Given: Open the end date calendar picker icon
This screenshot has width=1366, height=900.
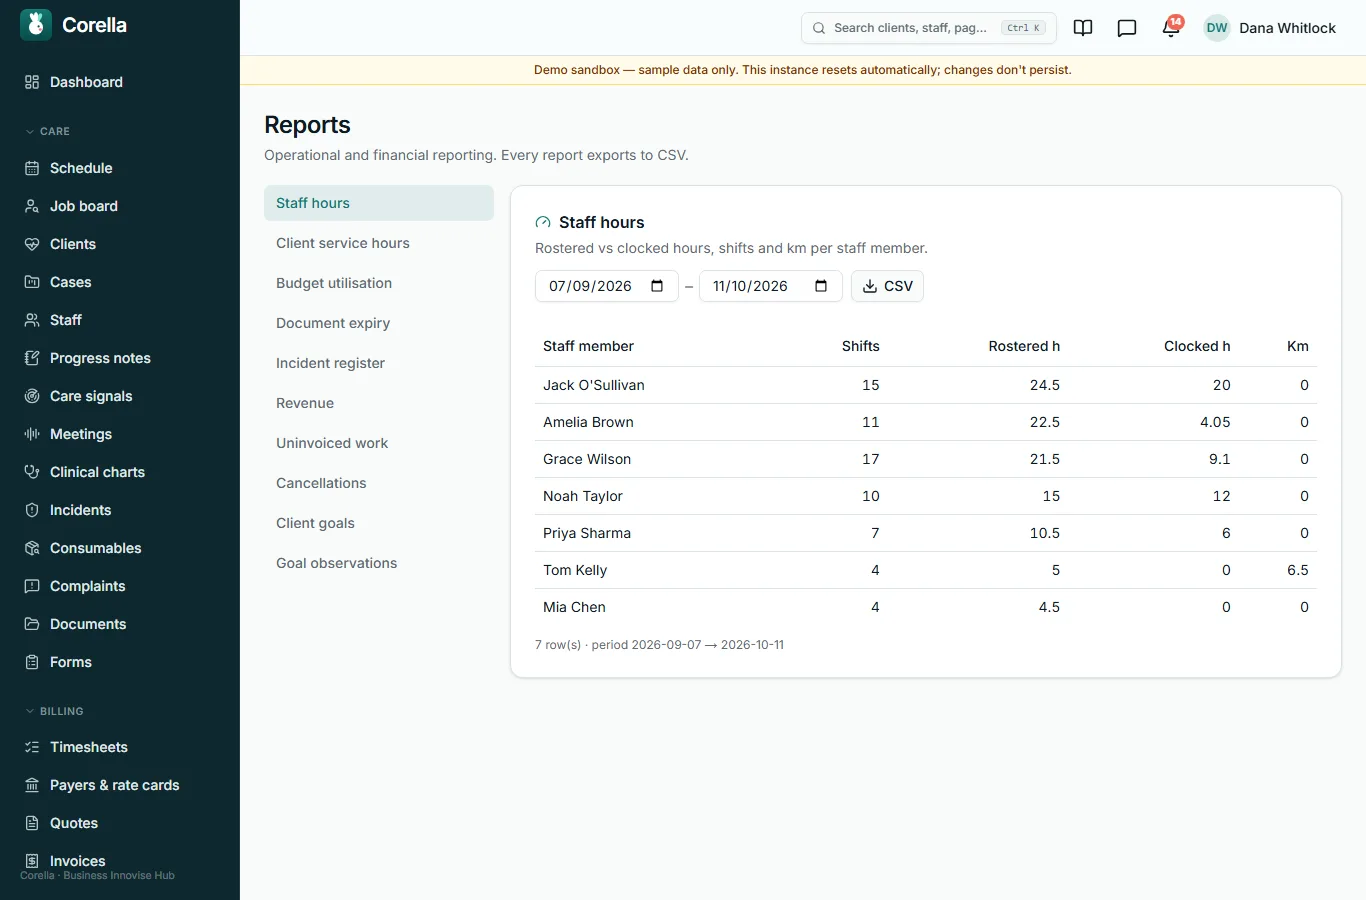Looking at the screenshot, I should click(x=821, y=286).
